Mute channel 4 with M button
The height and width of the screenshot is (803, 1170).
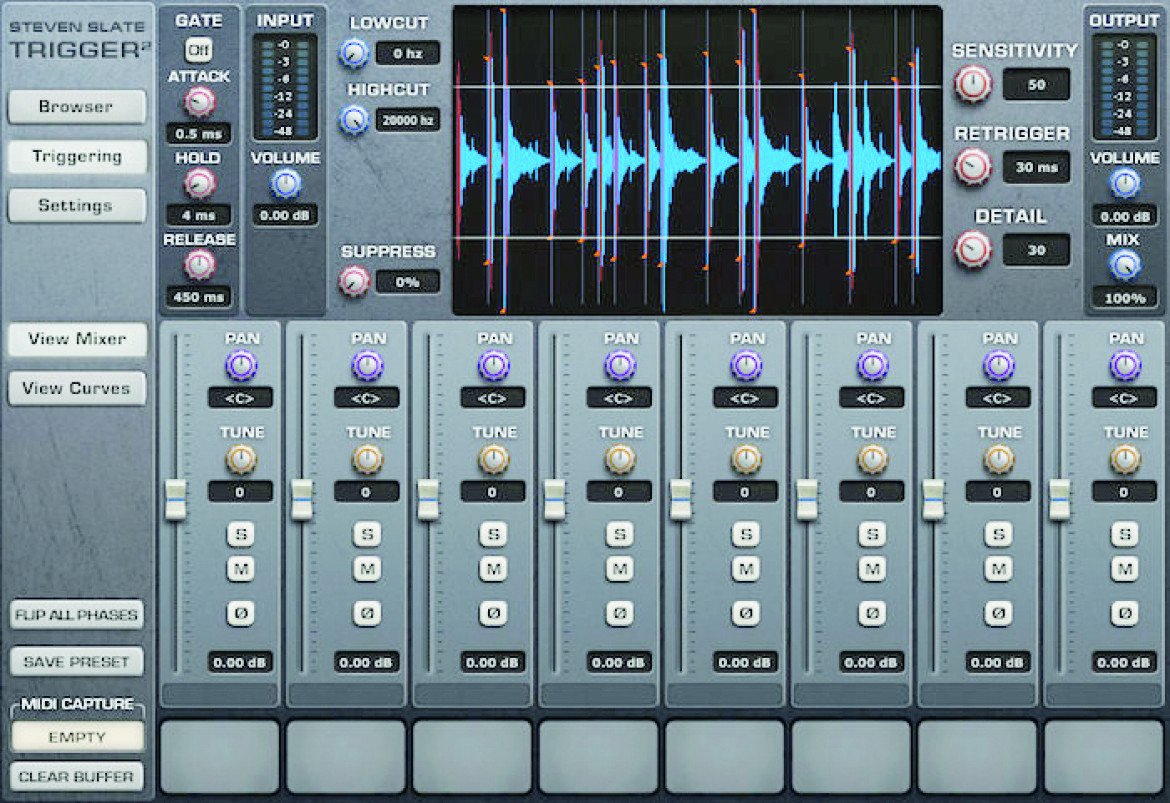(x=619, y=569)
